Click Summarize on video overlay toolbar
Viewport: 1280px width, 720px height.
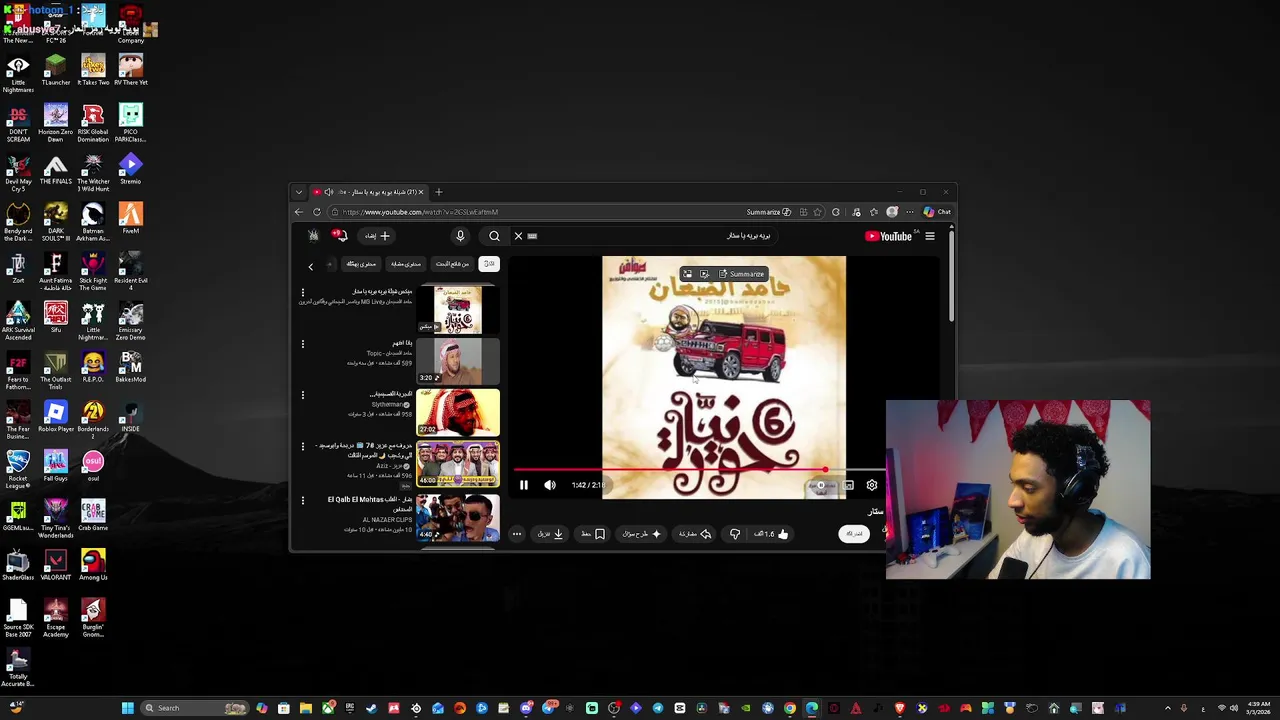click(741, 274)
